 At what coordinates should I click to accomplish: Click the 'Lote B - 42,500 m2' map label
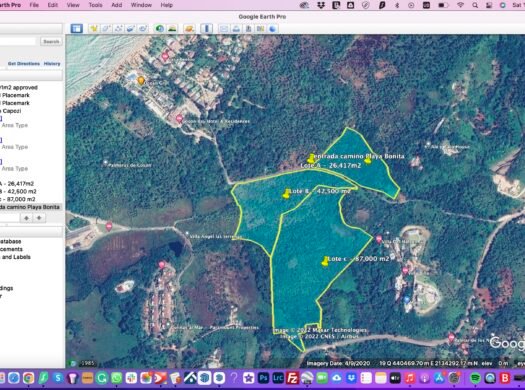[319, 191]
